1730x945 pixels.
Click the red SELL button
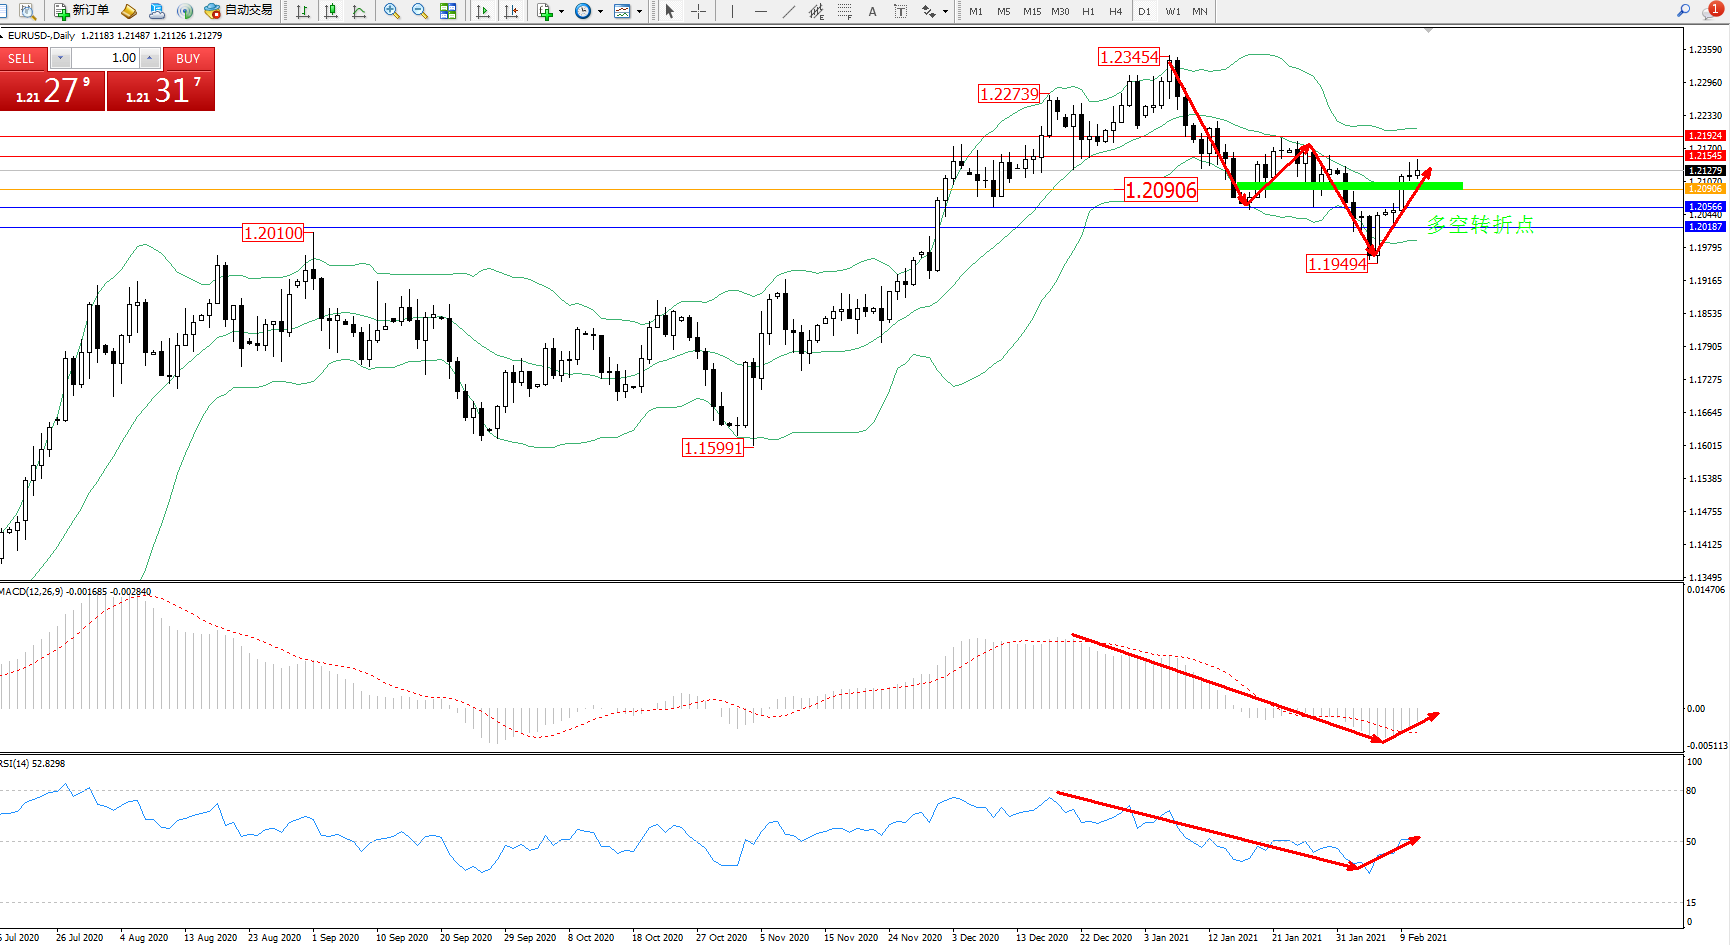pos(21,59)
